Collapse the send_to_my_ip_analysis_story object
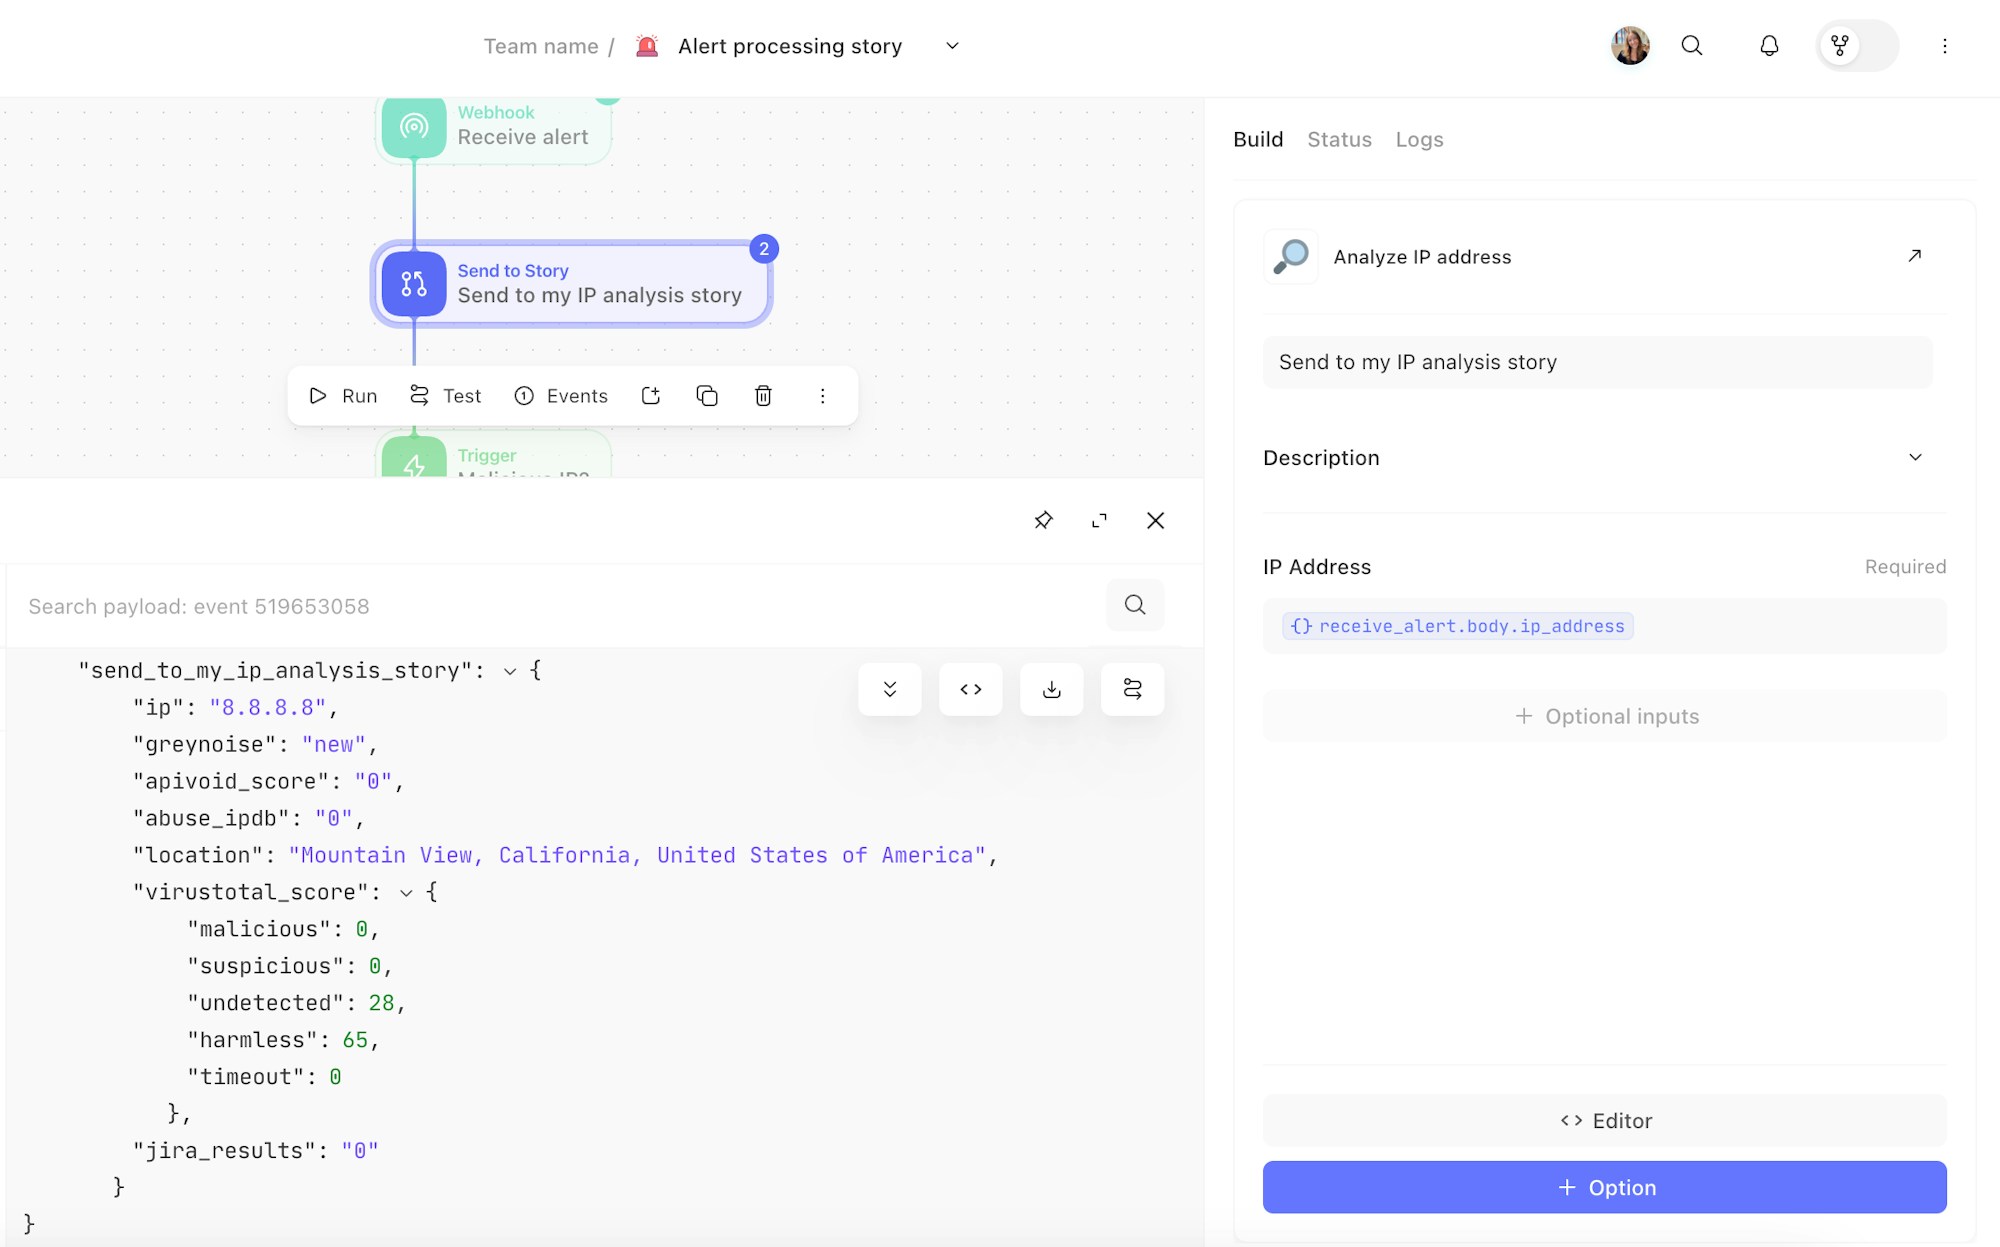Image resolution: width=2000 pixels, height=1247 pixels. point(510,671)
